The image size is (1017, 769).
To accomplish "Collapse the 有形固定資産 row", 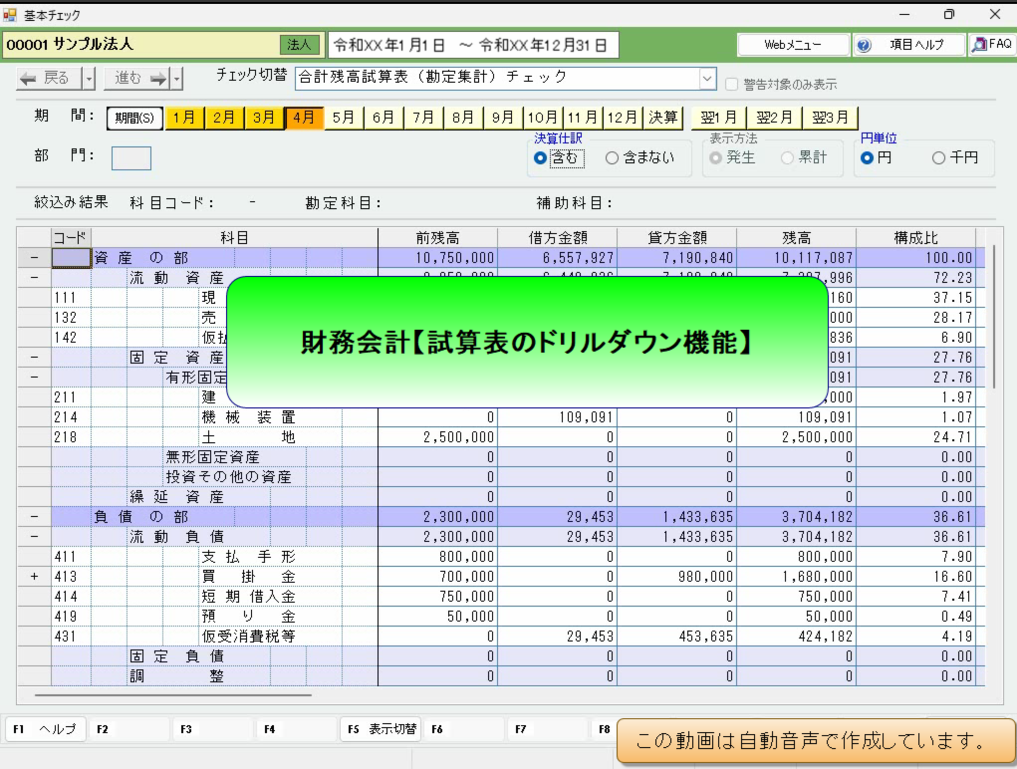I will [34, 377].
